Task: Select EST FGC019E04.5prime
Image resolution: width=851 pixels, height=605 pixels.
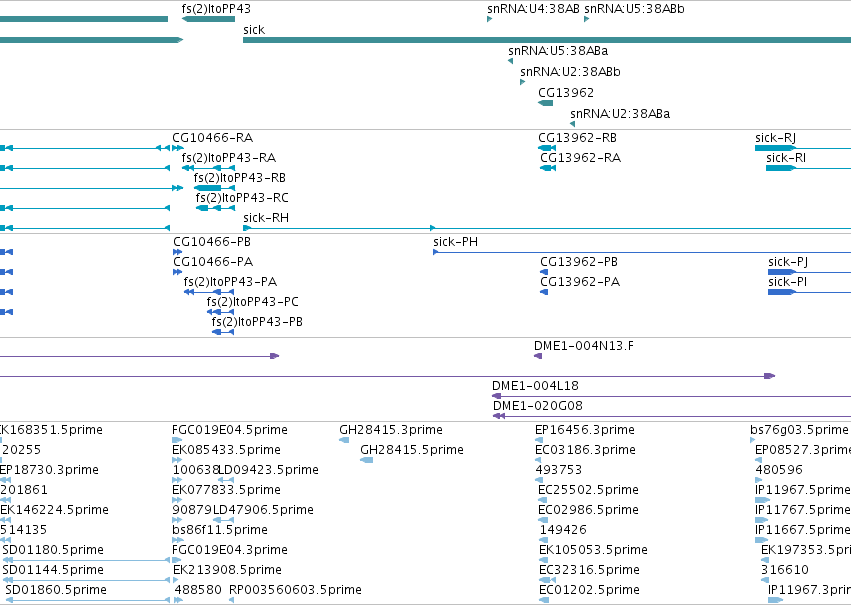Action: tap(230, 430)
